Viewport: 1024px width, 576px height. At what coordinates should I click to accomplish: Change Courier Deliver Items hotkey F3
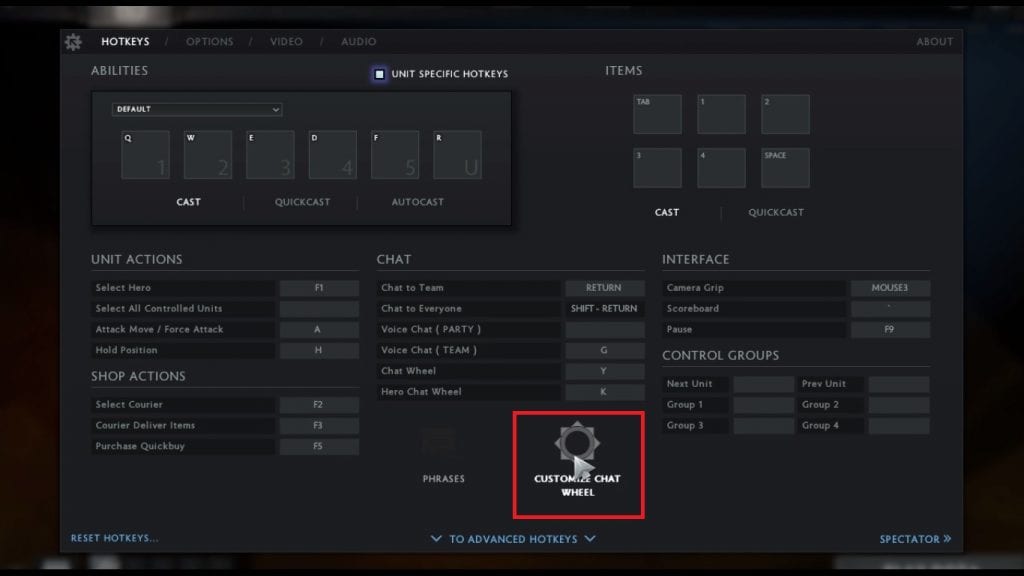(319, 426)
